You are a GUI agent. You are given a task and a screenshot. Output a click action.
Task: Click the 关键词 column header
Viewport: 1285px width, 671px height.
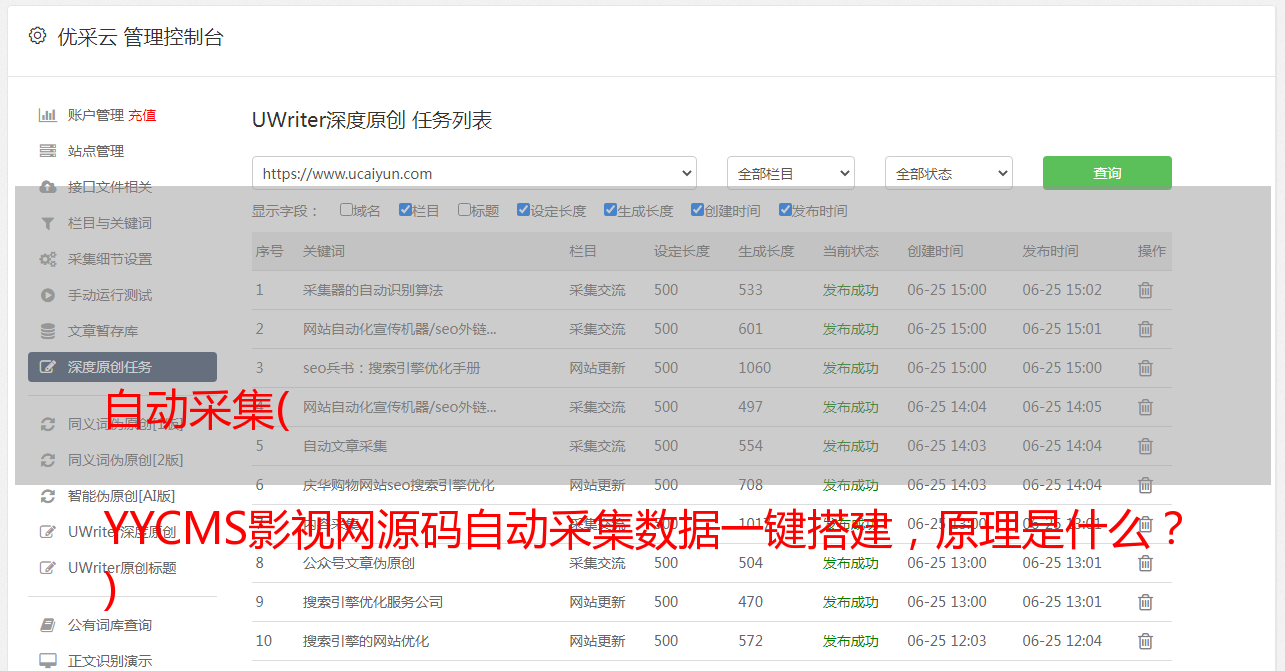(324, 251)
